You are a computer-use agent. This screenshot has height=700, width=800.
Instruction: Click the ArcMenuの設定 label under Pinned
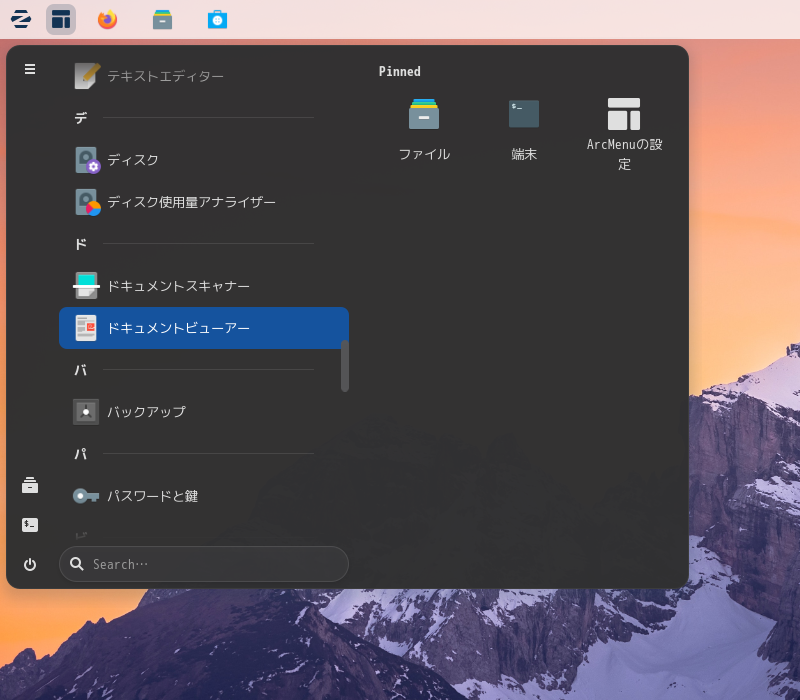pos(624,154)
